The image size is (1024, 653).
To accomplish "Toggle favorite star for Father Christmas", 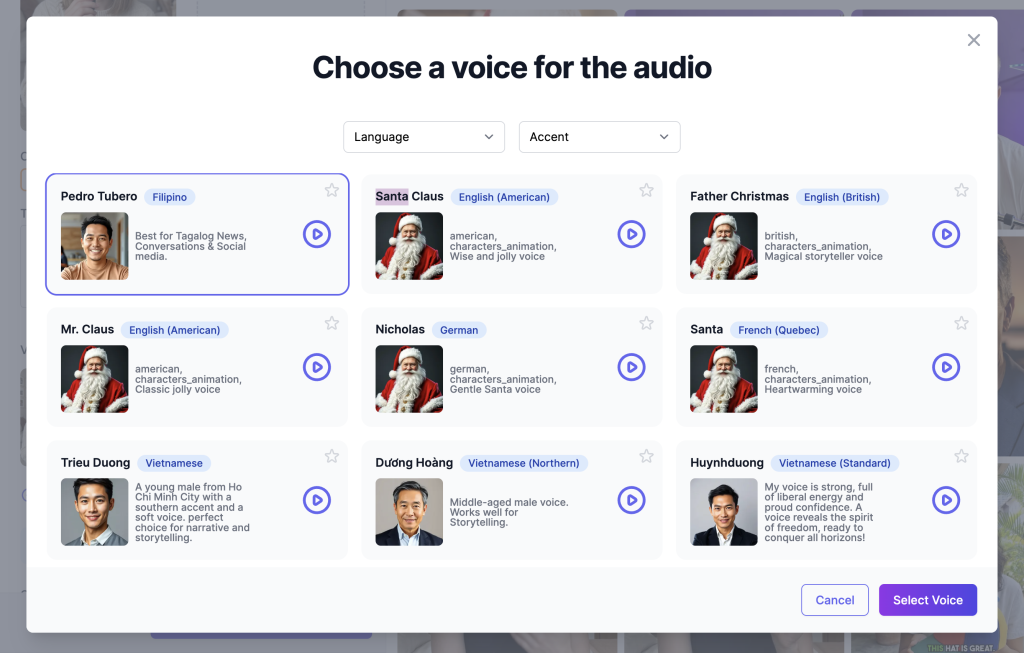I will [961, 190].
